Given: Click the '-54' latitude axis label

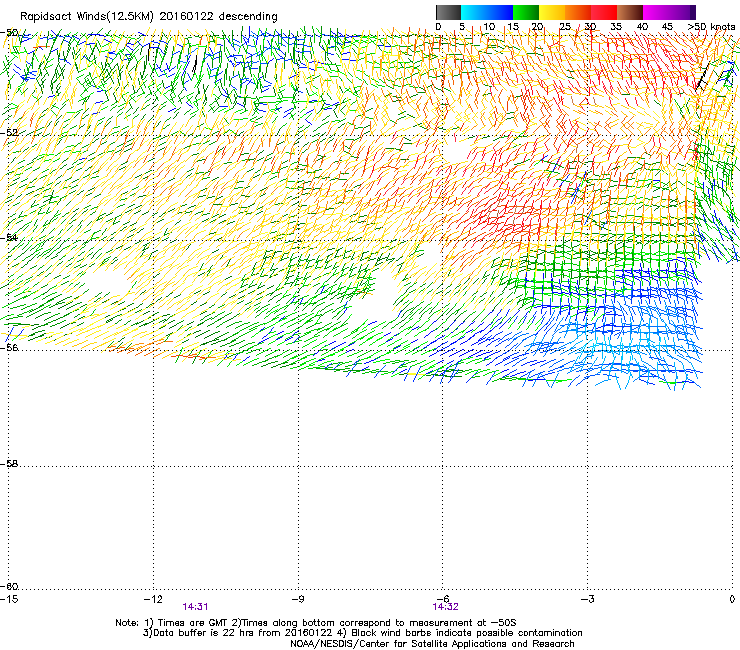Looking at the screenshot, I should (9, 237).
